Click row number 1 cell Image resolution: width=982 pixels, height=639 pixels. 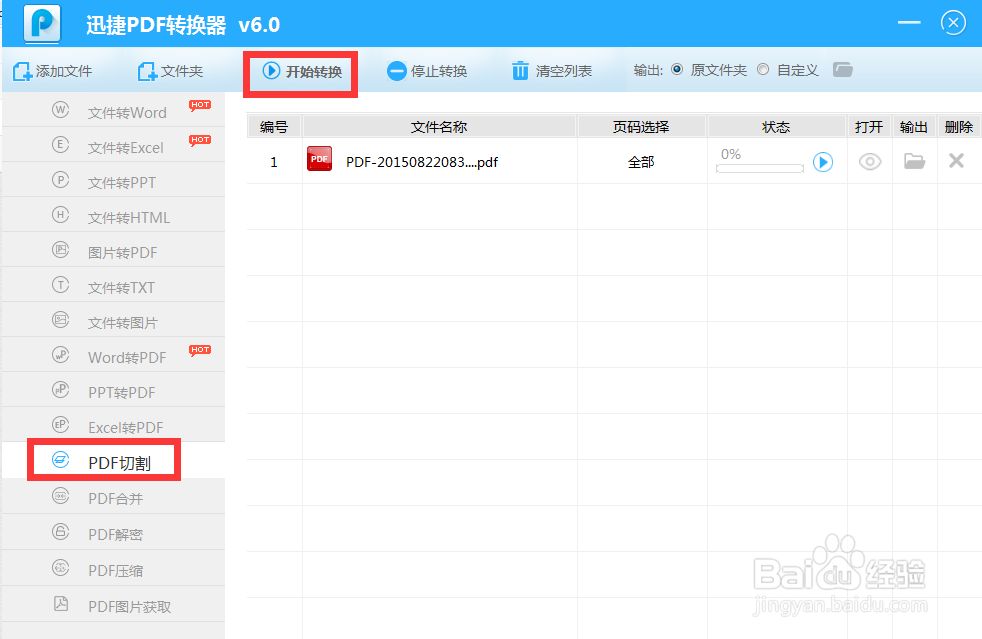tap(274, 162)
